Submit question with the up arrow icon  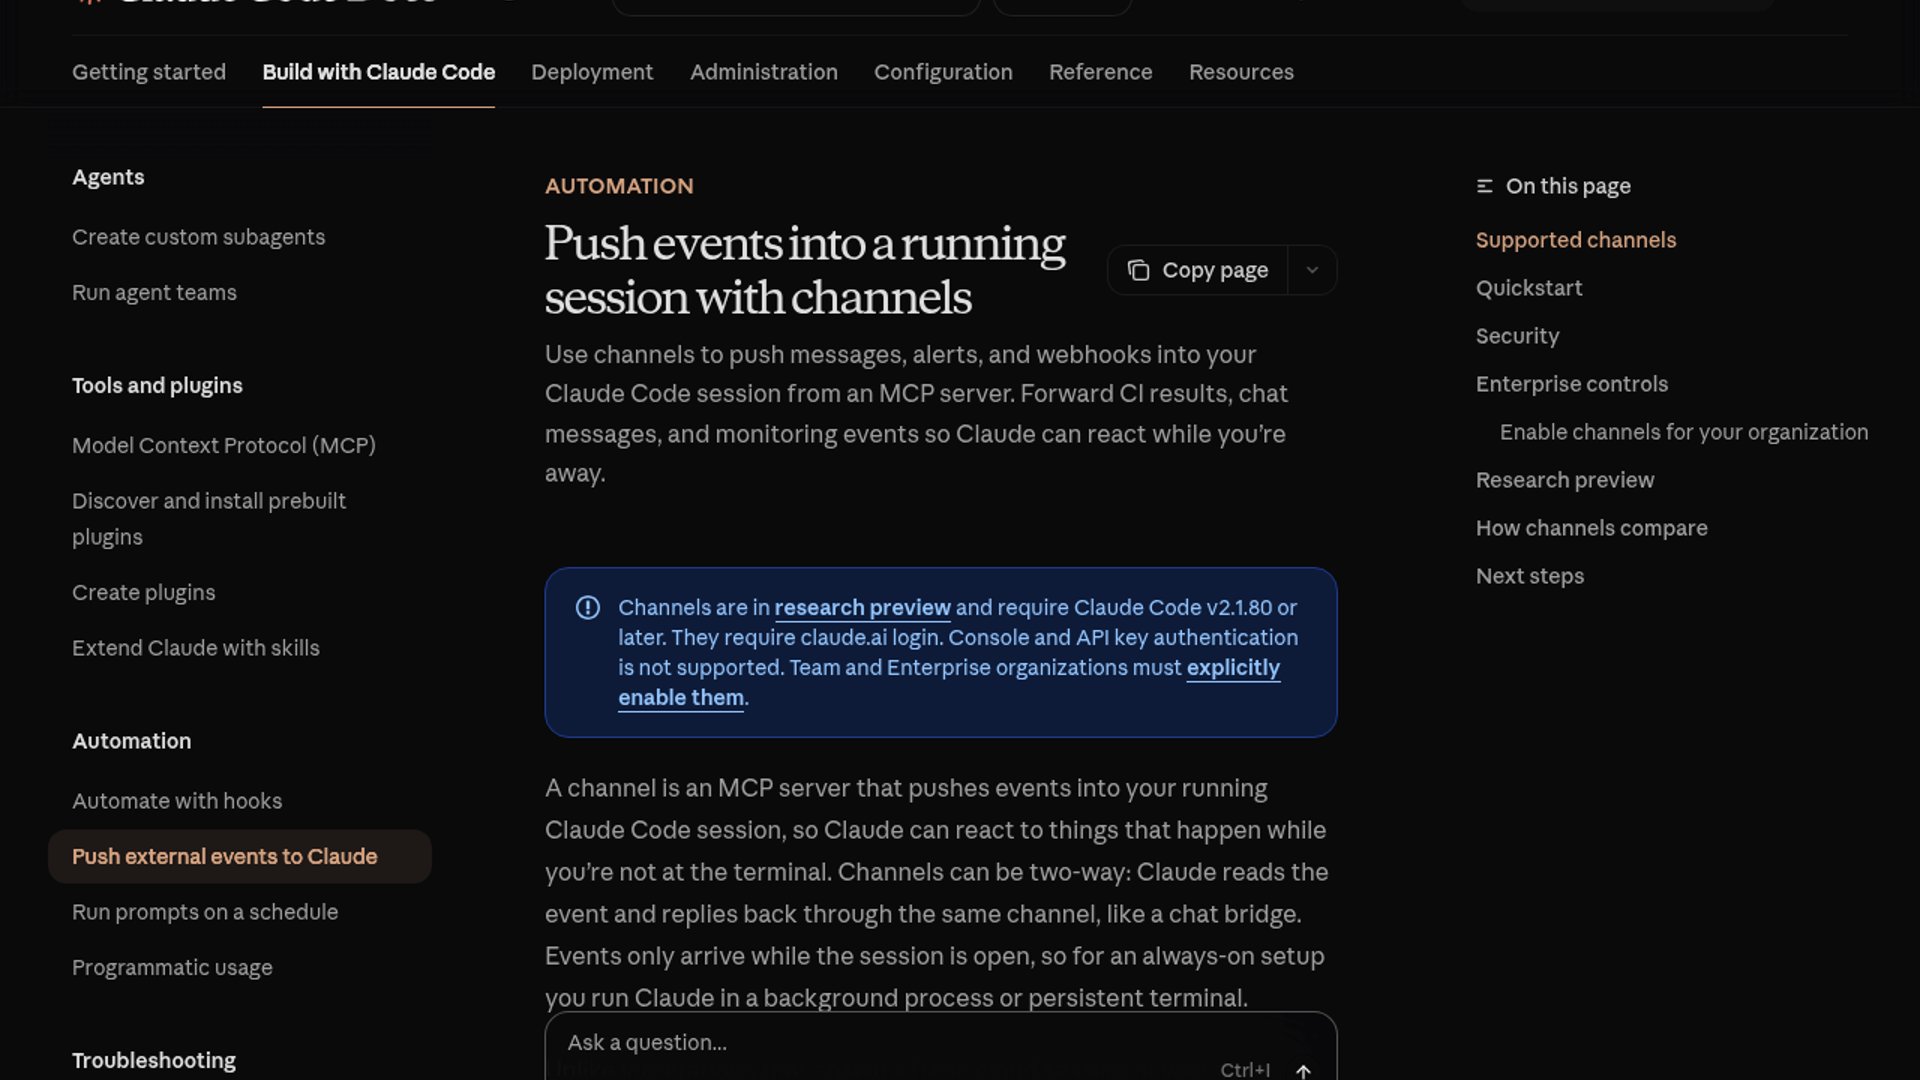tap(1303, 1071)
